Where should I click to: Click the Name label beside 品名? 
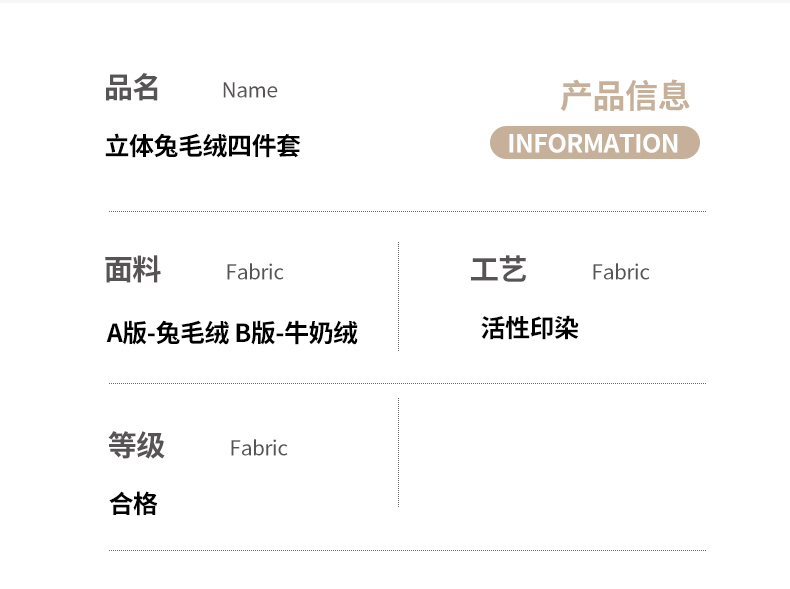click(250, 90)
